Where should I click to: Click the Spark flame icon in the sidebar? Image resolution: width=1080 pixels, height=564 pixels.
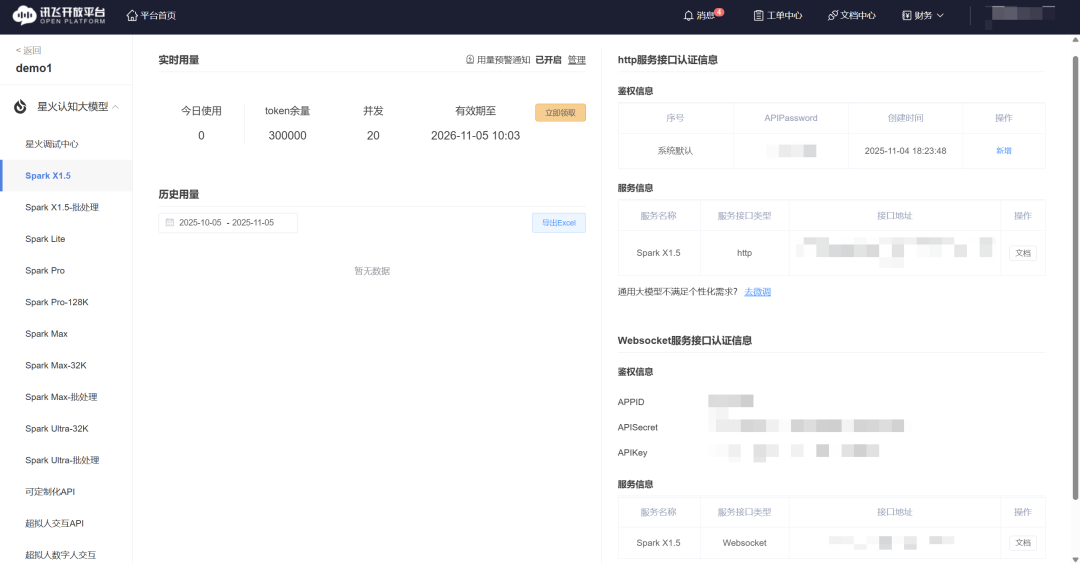21,107
